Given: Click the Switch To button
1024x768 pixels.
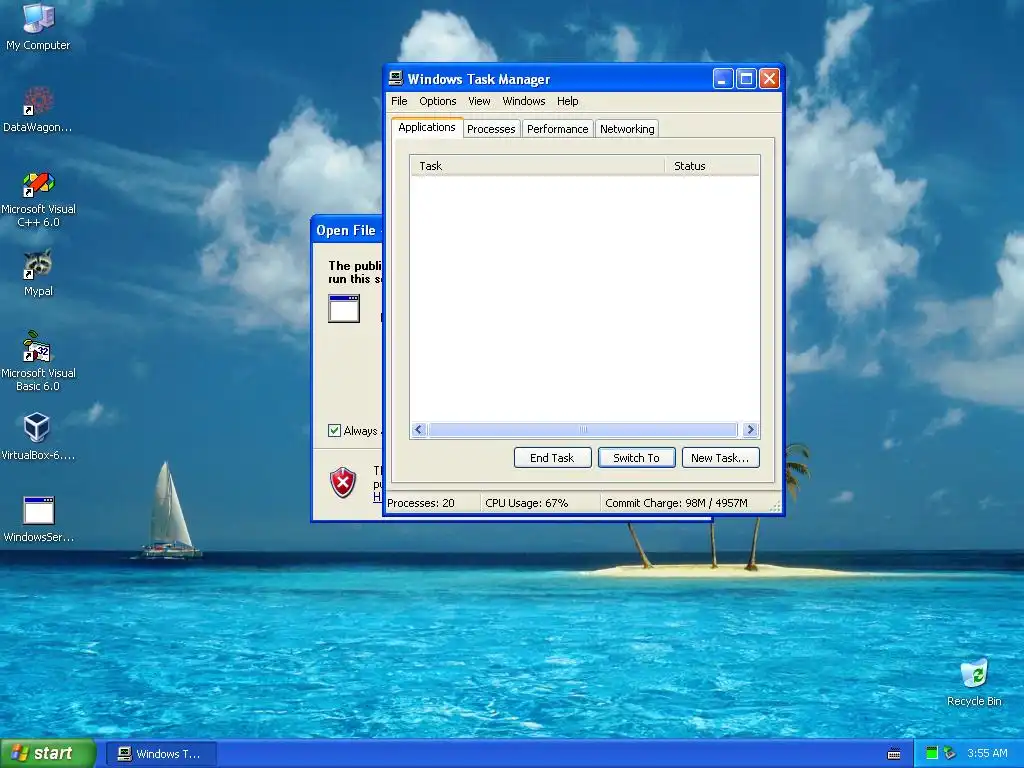Looking at the screenshot, I should [x=637, y=458].
